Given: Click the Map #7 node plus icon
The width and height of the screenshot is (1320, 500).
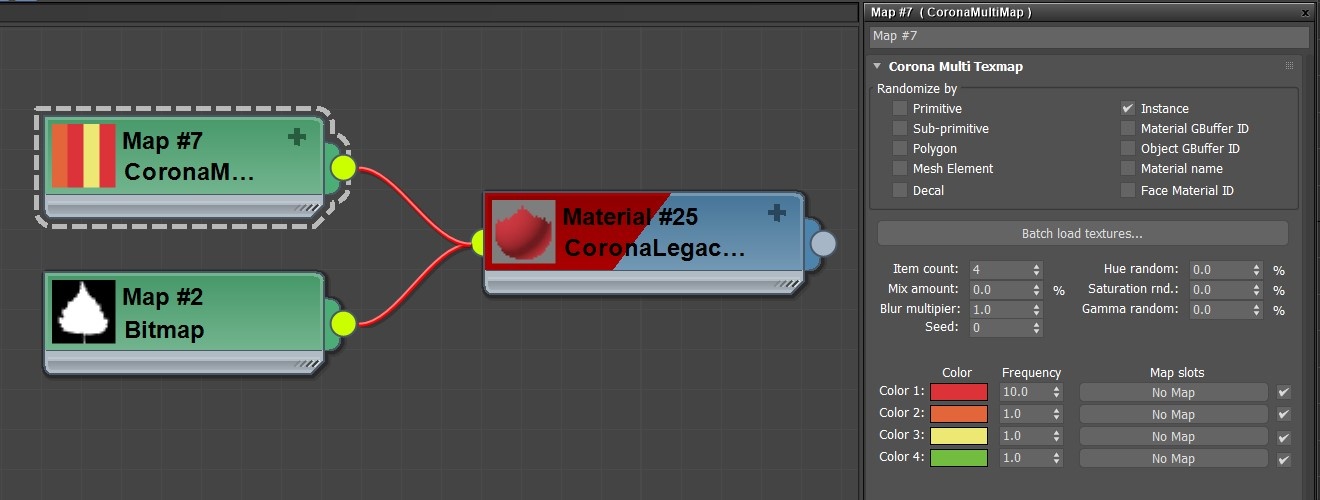Looking at the screenshot, I should coord(296,137).
